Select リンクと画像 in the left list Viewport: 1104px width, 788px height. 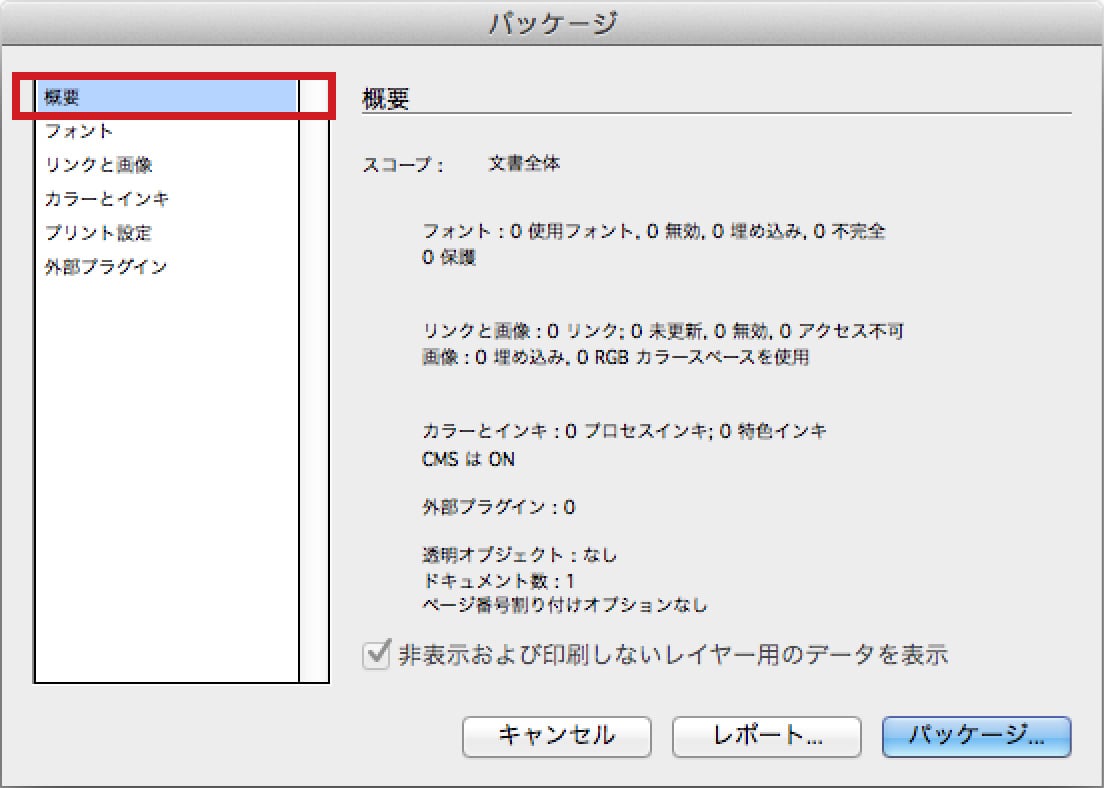pos(98,165)
